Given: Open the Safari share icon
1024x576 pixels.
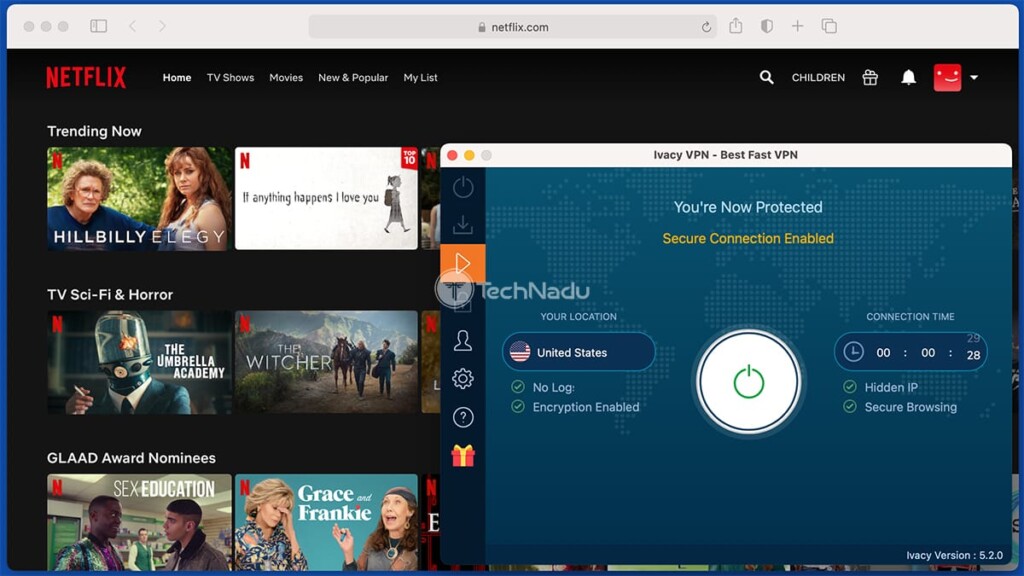Looking at the screenshot, I should [x=736, y=25].
